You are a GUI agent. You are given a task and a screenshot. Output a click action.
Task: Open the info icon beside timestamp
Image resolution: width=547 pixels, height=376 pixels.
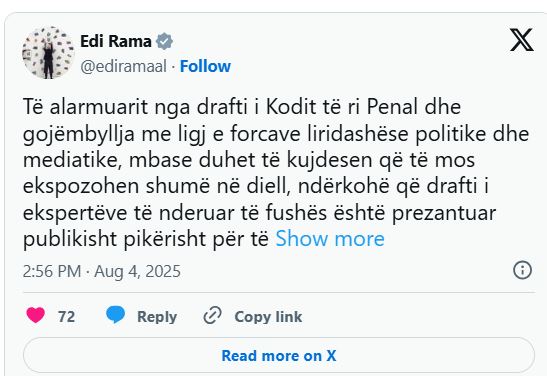tap(523, 270)
